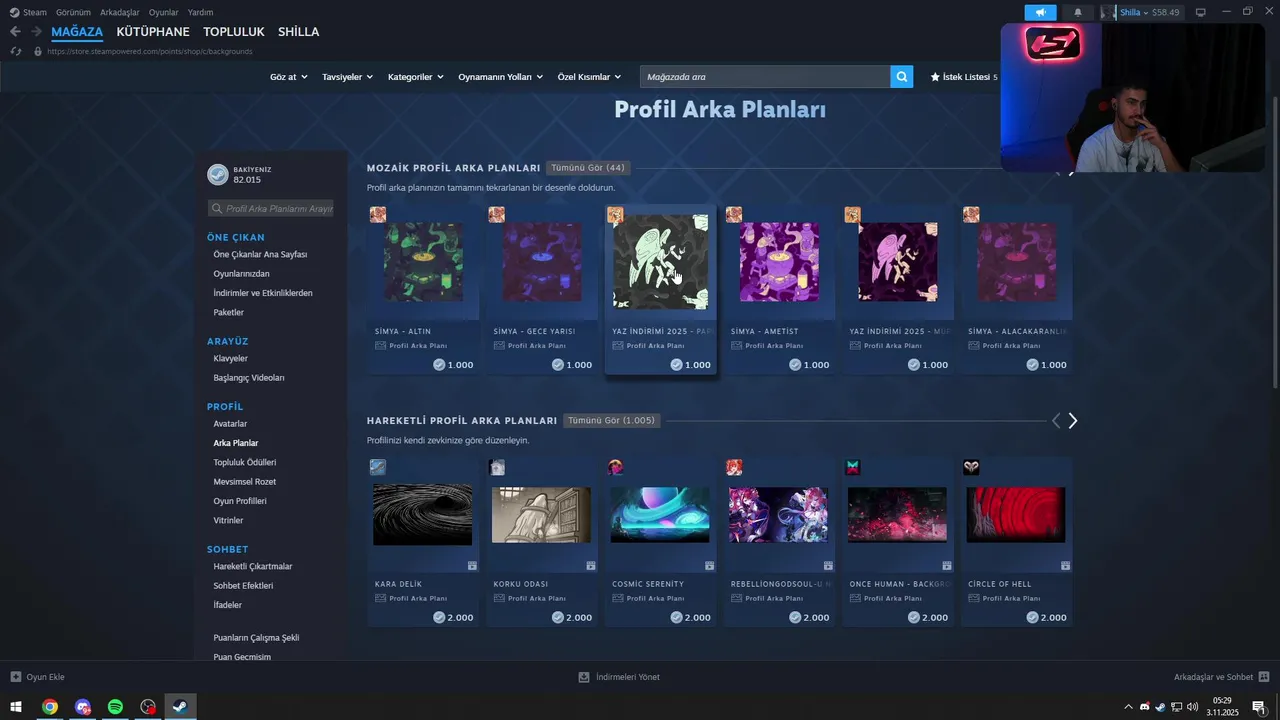Open Başlangıç Videoları in the sidebar

pyautogui.click(x=249, y=378)
